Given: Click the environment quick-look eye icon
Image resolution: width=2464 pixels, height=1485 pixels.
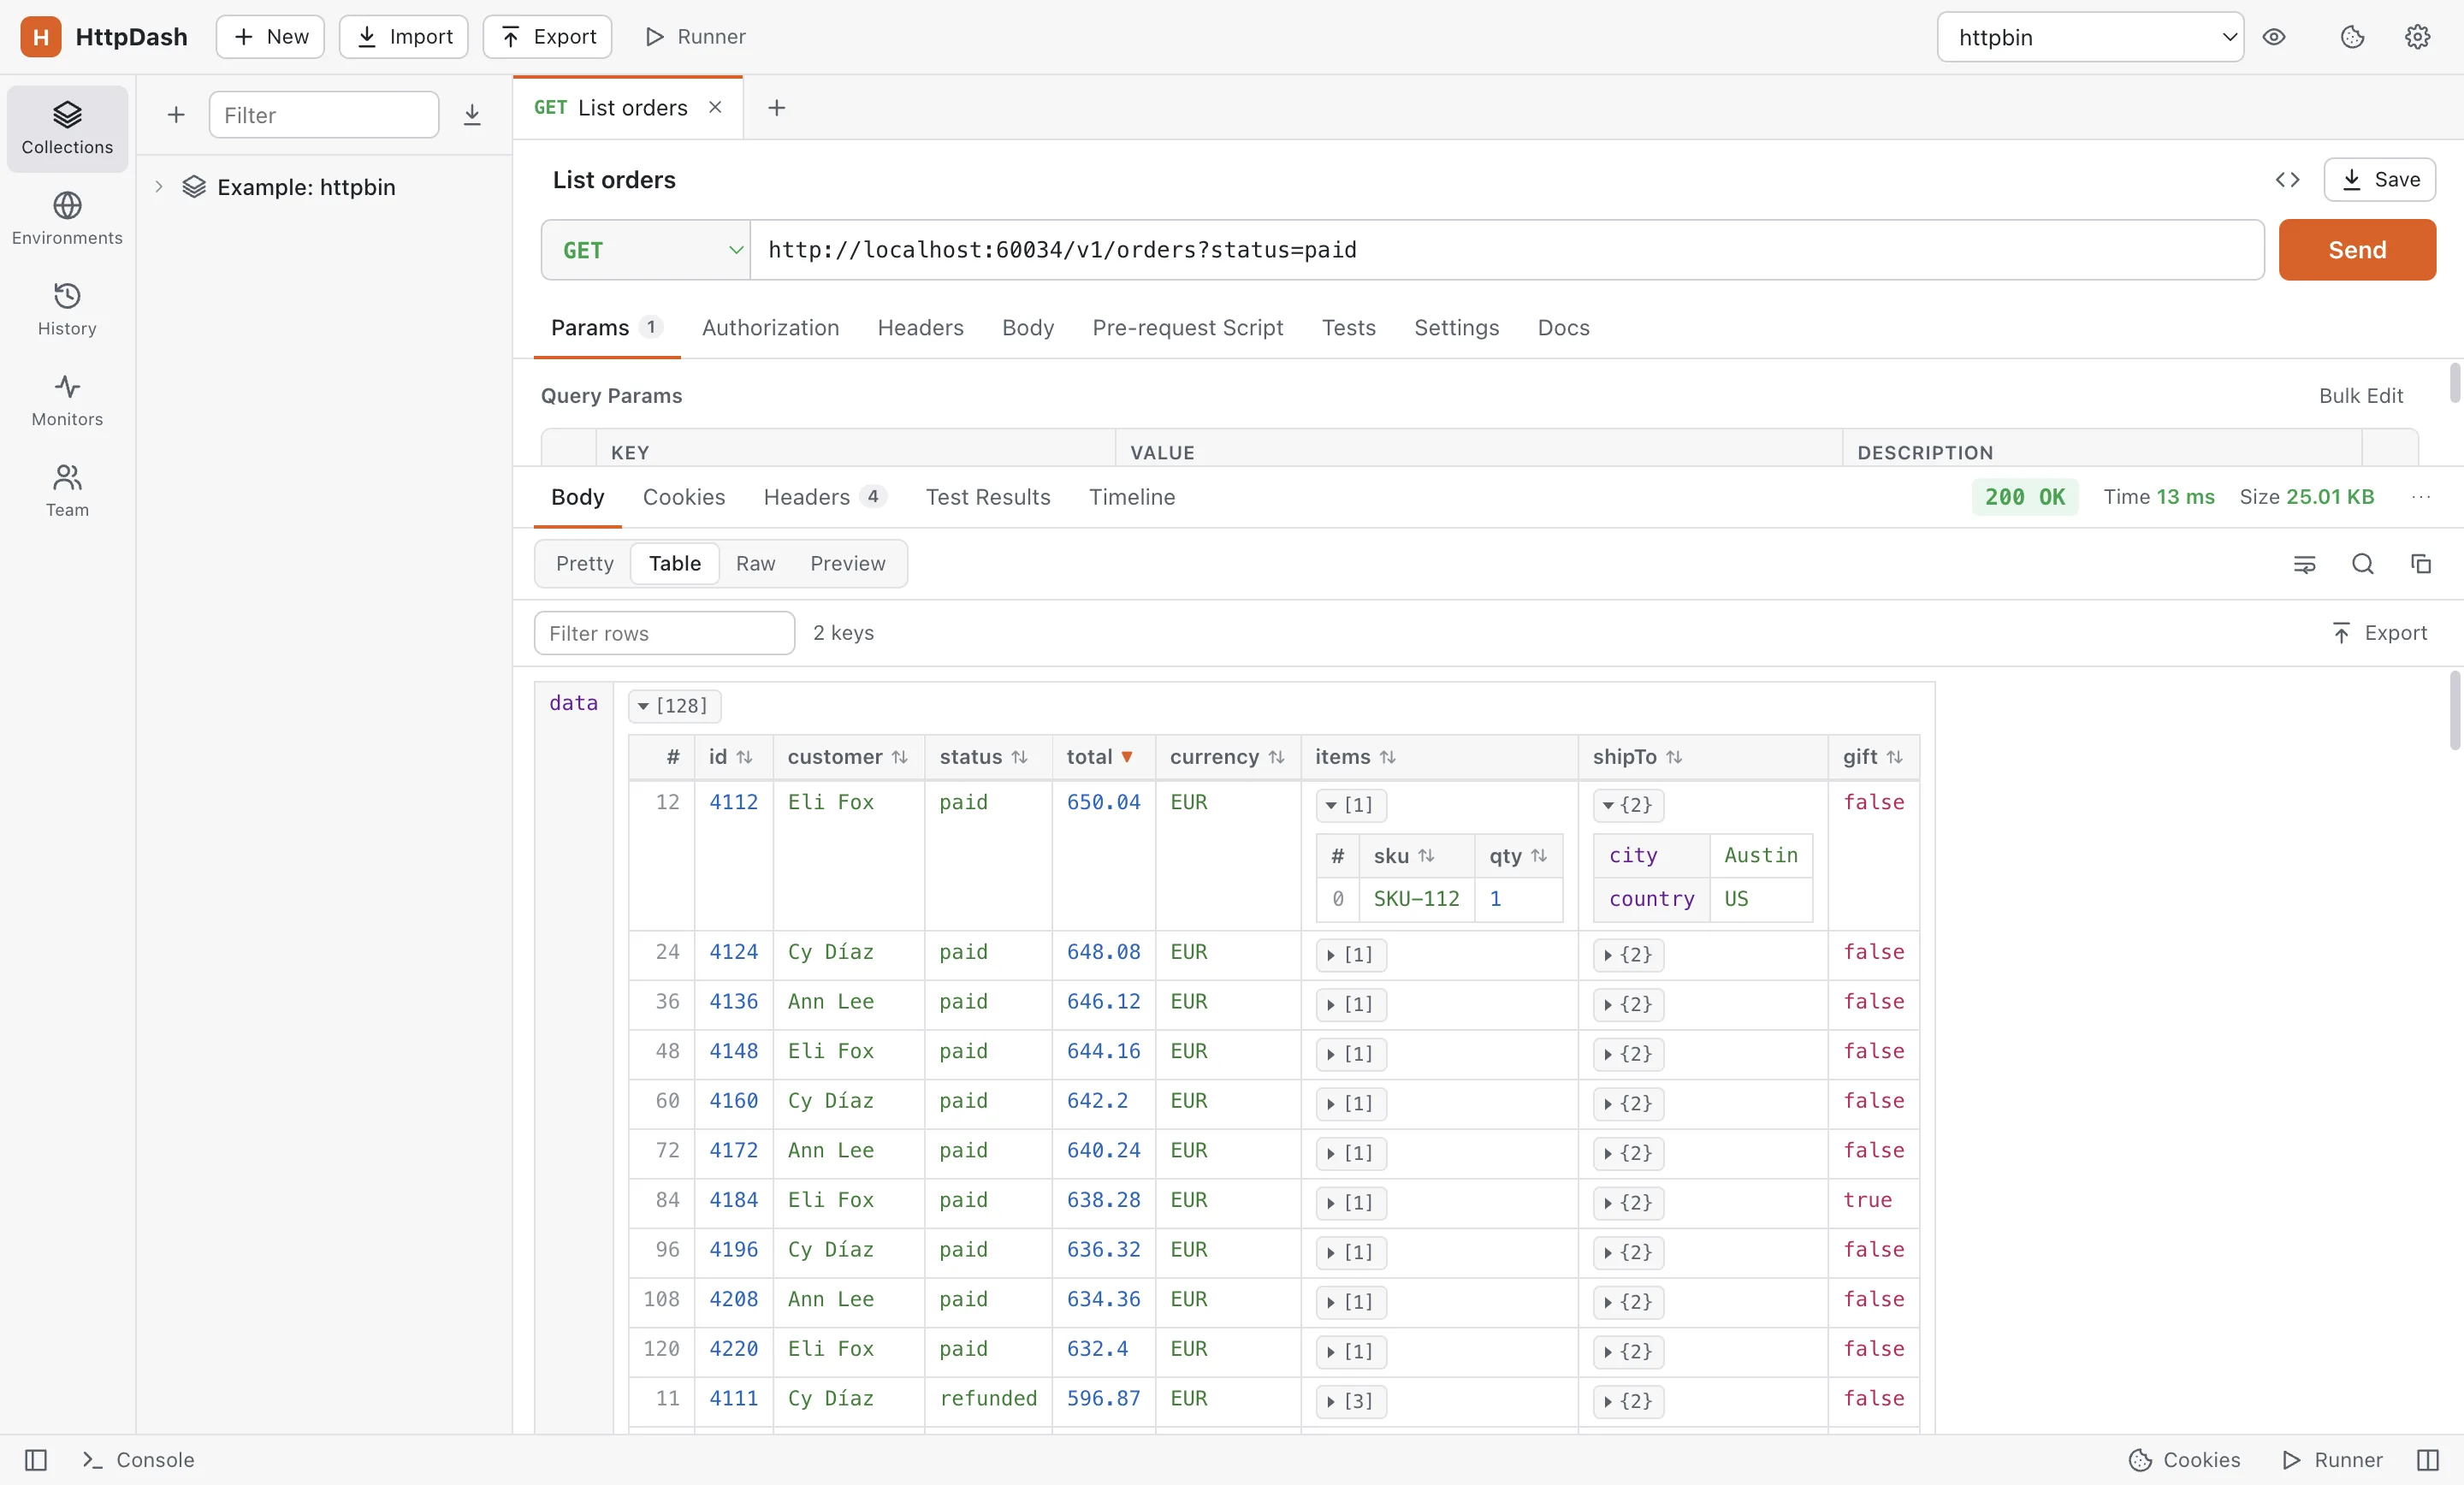Looking at the screenshot, I should click(2274, 37).
